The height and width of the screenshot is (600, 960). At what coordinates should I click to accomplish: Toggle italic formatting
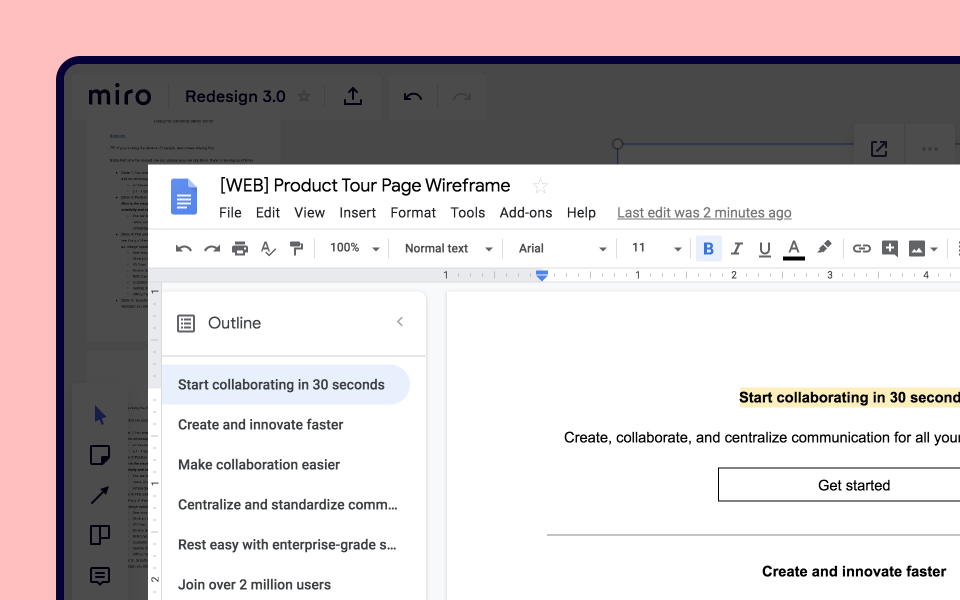point(737,249)
